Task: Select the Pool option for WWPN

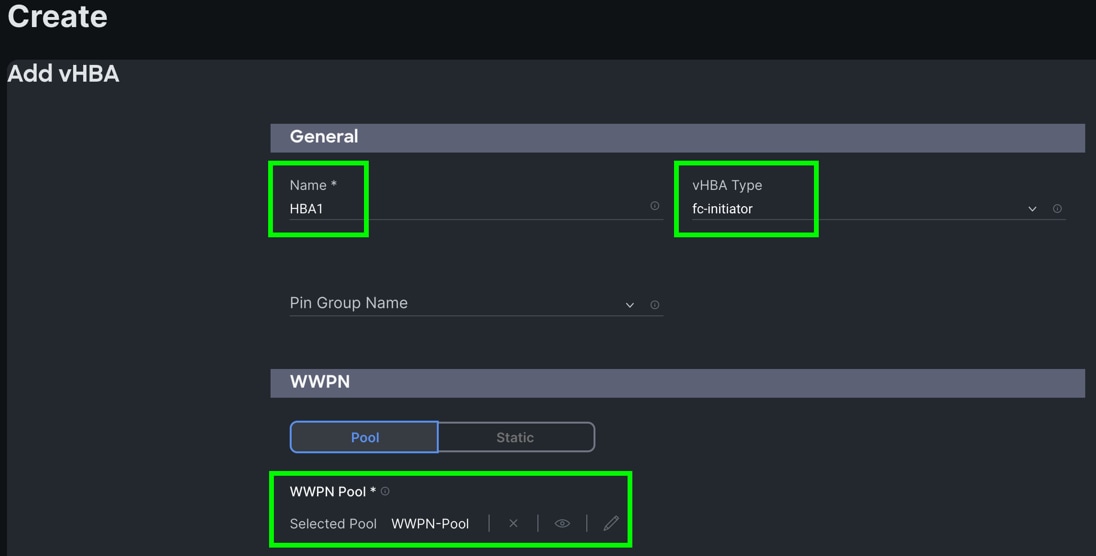Action: (364, 437)
